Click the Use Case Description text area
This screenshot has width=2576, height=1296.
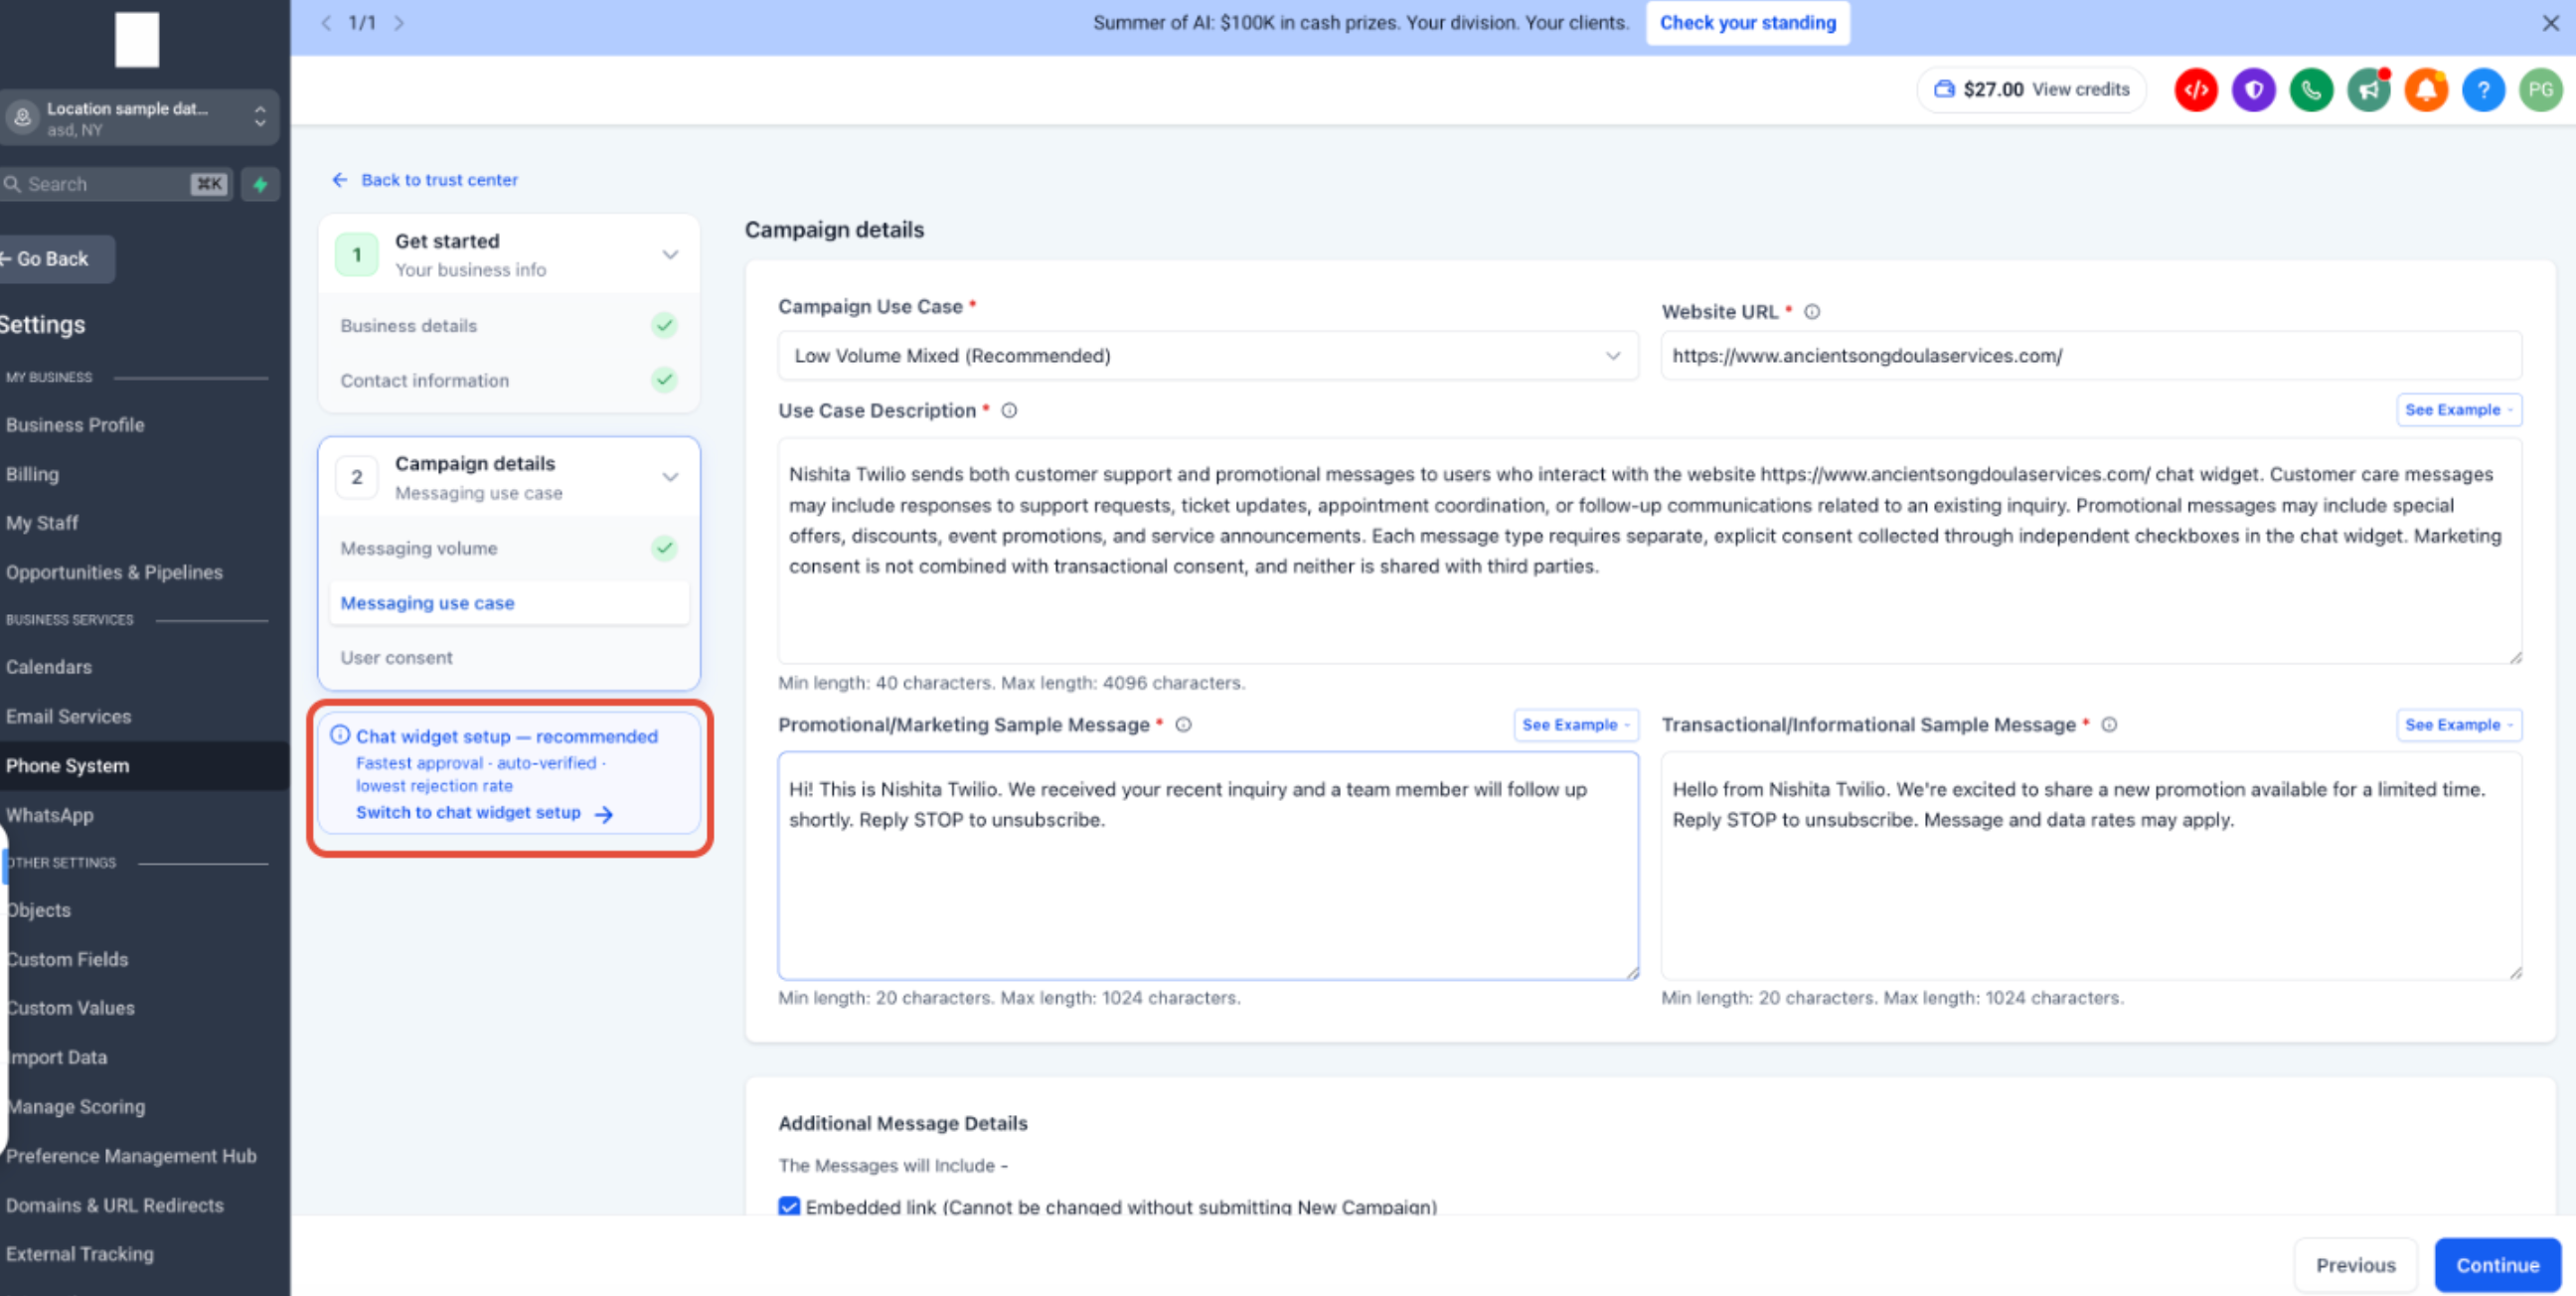tap(1650, 551)
